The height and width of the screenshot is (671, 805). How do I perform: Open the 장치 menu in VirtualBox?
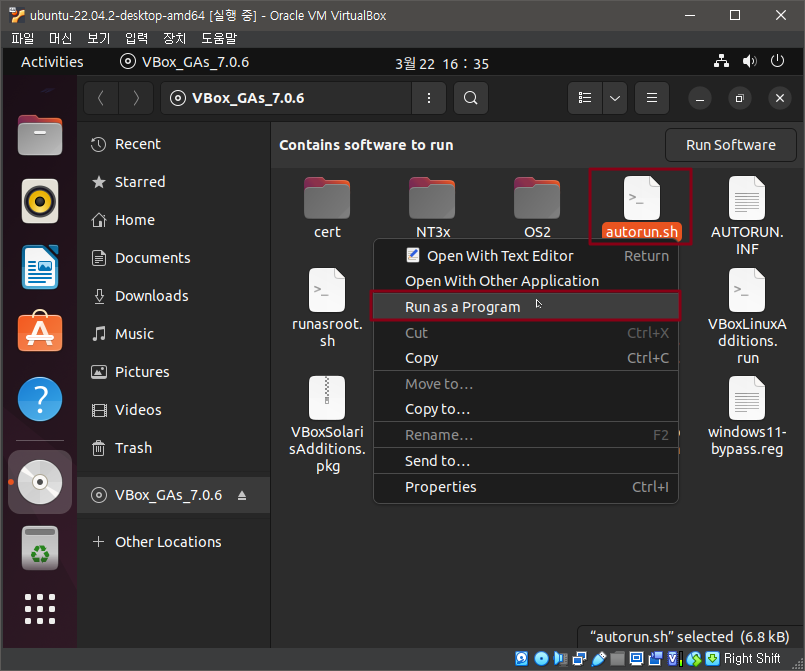[174, 38]
